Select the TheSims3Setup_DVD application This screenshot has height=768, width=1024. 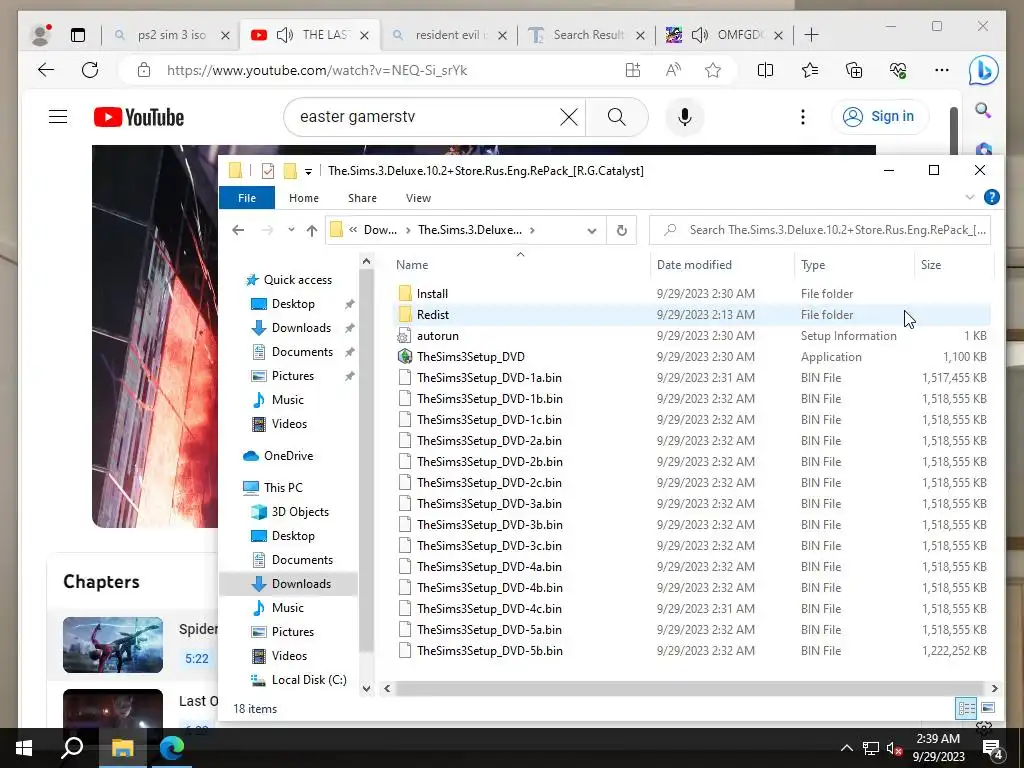click(692, 357)
